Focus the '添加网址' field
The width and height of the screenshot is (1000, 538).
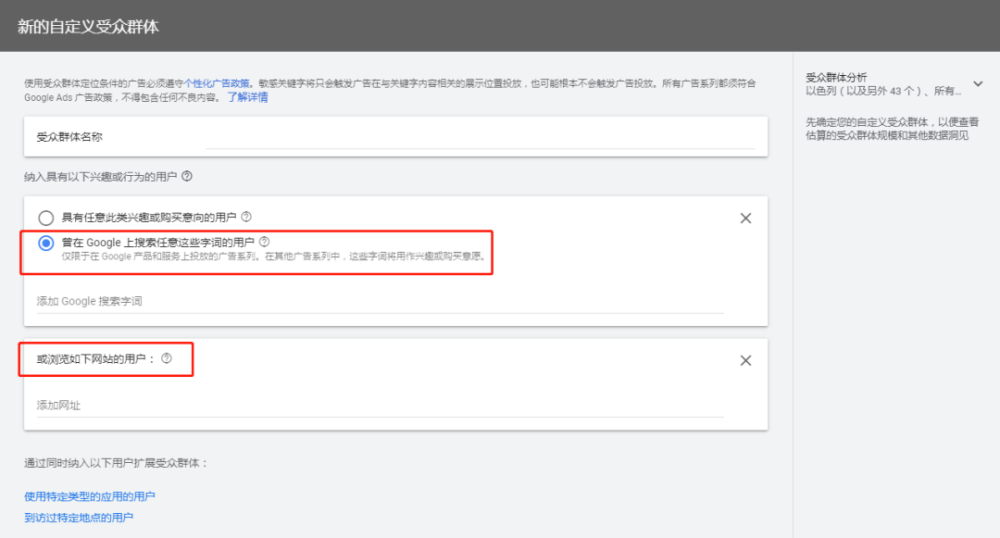380,405
